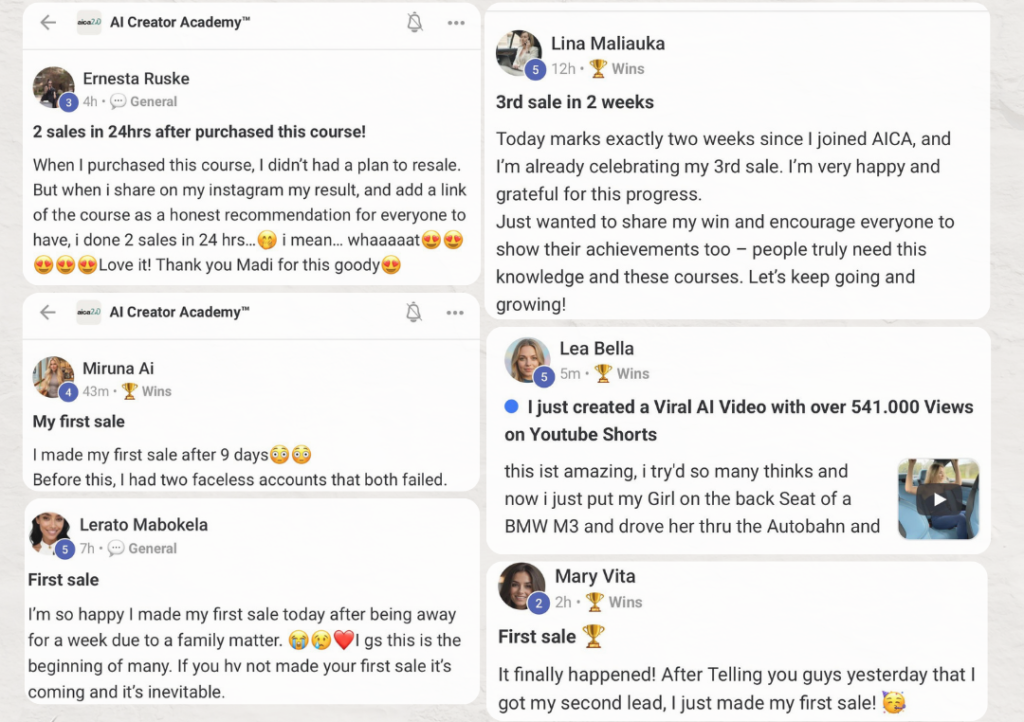
Task: Mute notifications with the top bell icon
Action: click(414, 23)
